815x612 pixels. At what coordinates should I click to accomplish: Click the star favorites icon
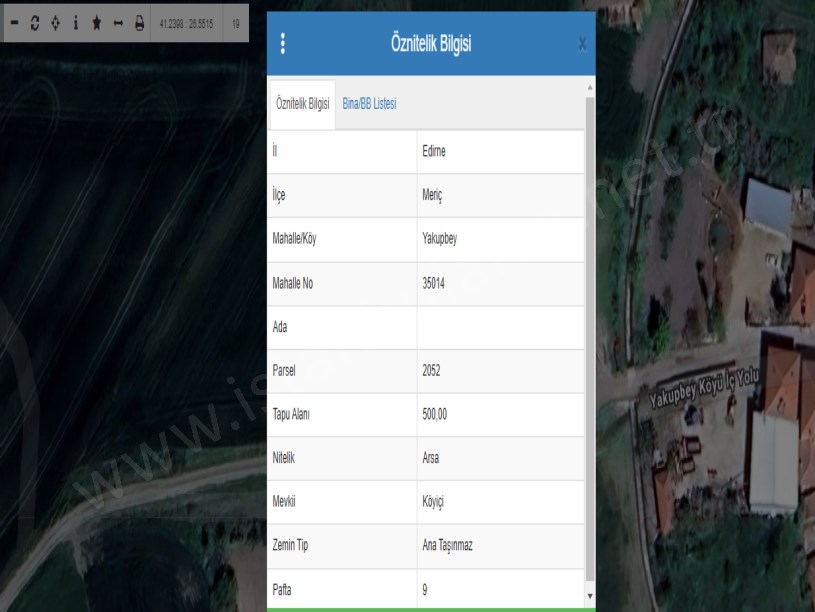[x=97, y=22]
